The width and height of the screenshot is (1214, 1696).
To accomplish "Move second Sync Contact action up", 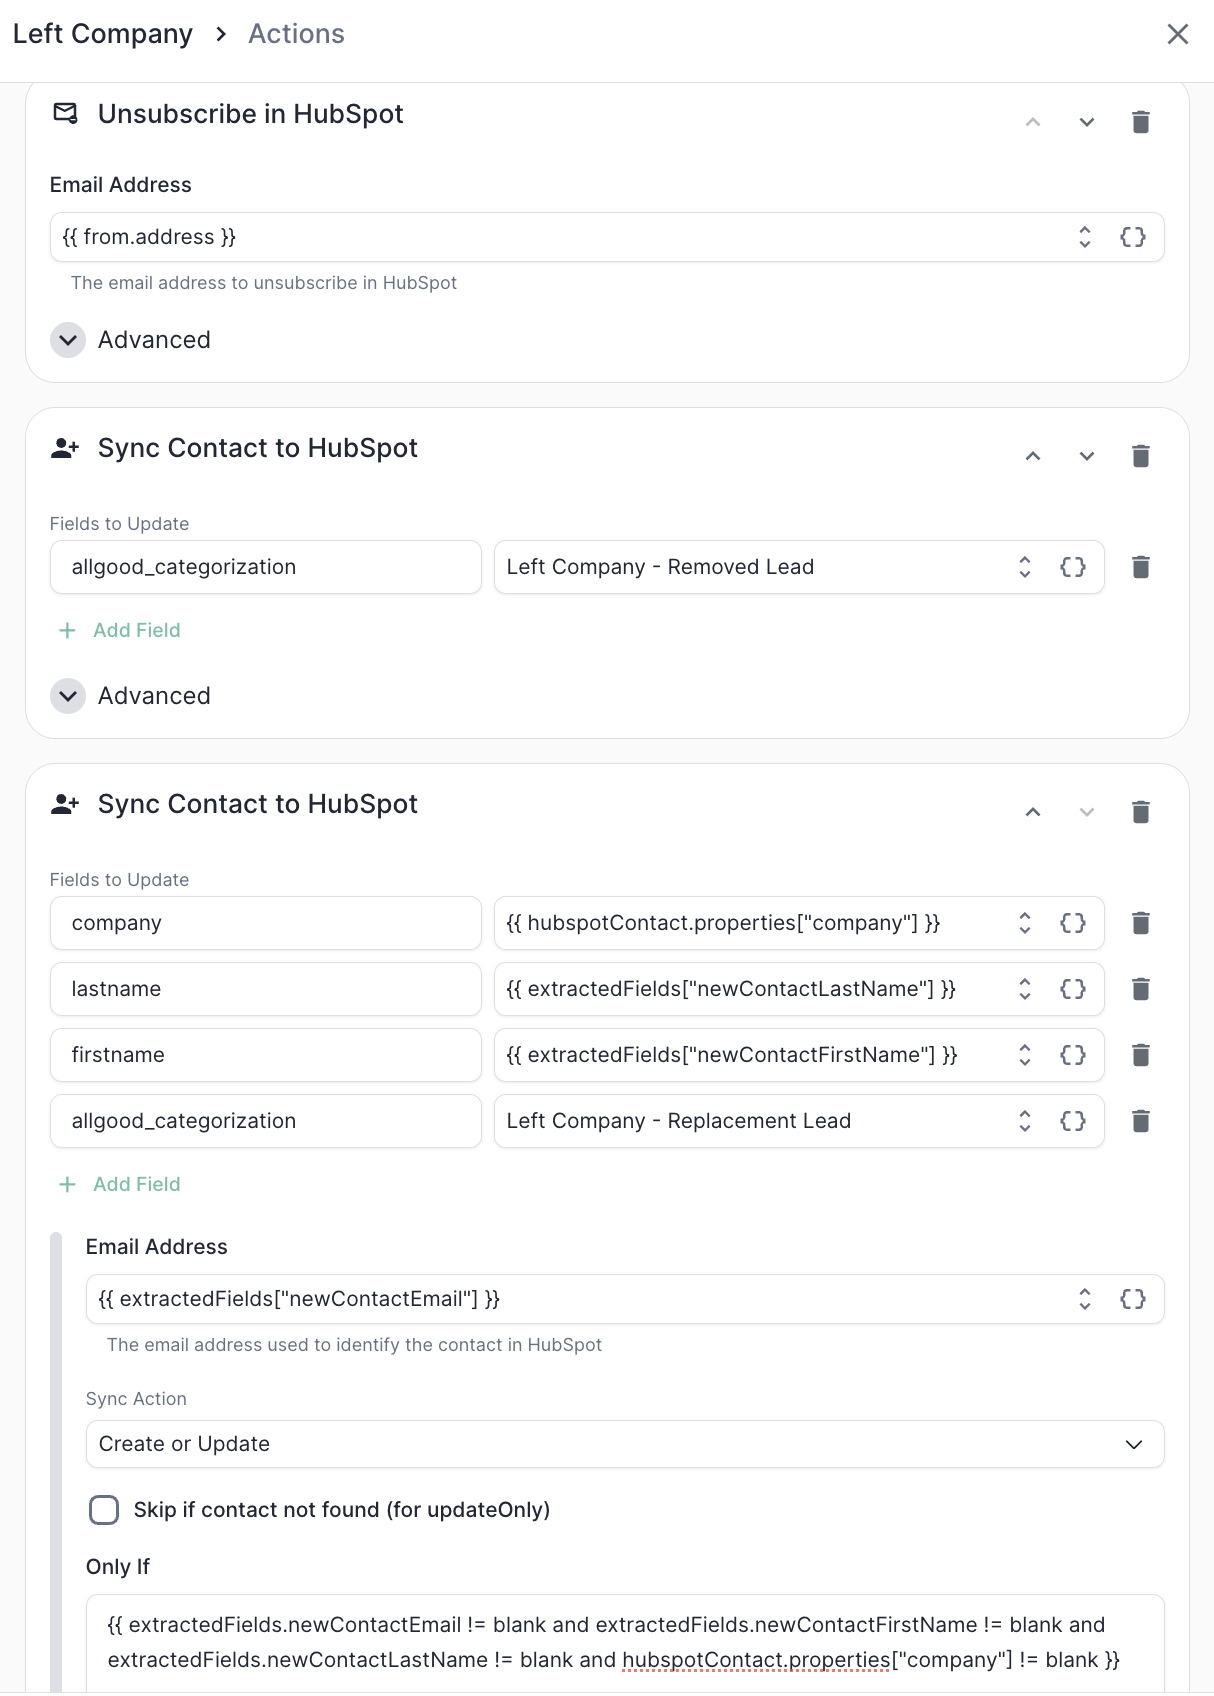I will 1033,812.
